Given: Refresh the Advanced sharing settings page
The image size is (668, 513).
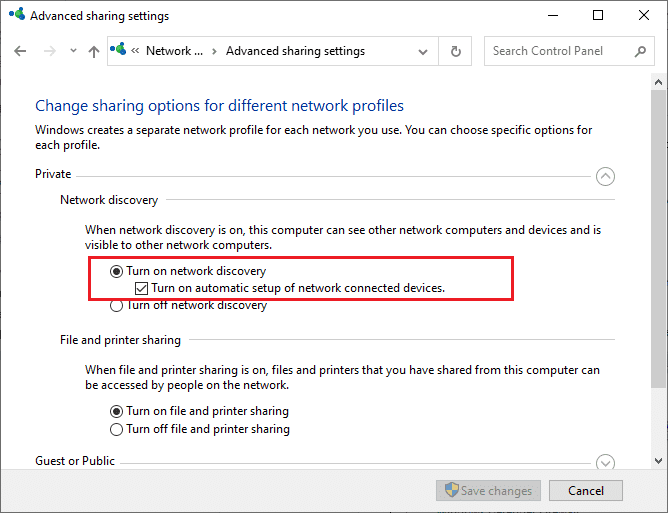Looking at the screenshot, I should click(456, 51).
